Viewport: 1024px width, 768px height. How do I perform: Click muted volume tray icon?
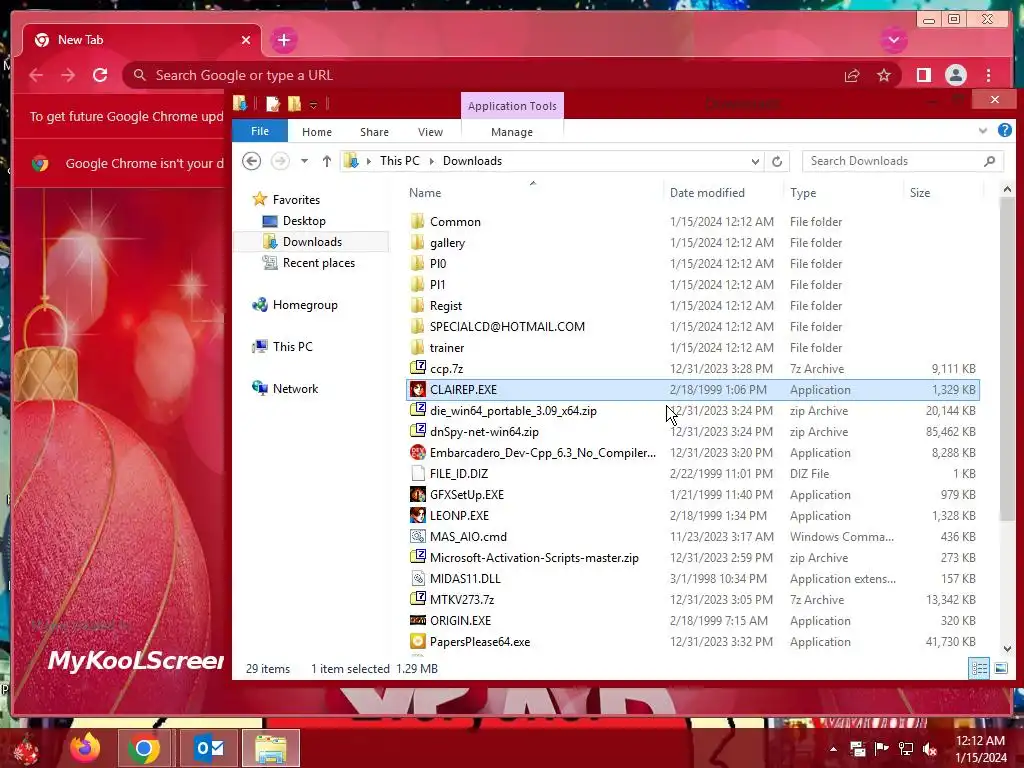pyautogui.click(x=930, y=749)
